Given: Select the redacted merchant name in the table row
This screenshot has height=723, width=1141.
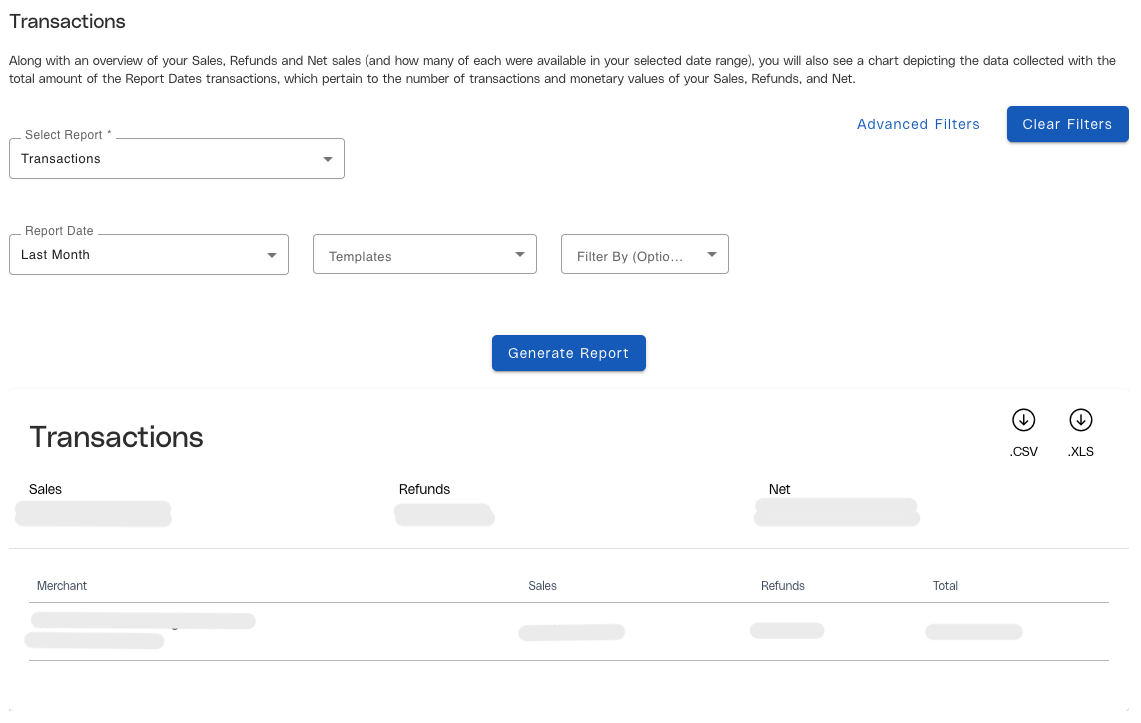Looking at the screenshot, I should [140, 630].
